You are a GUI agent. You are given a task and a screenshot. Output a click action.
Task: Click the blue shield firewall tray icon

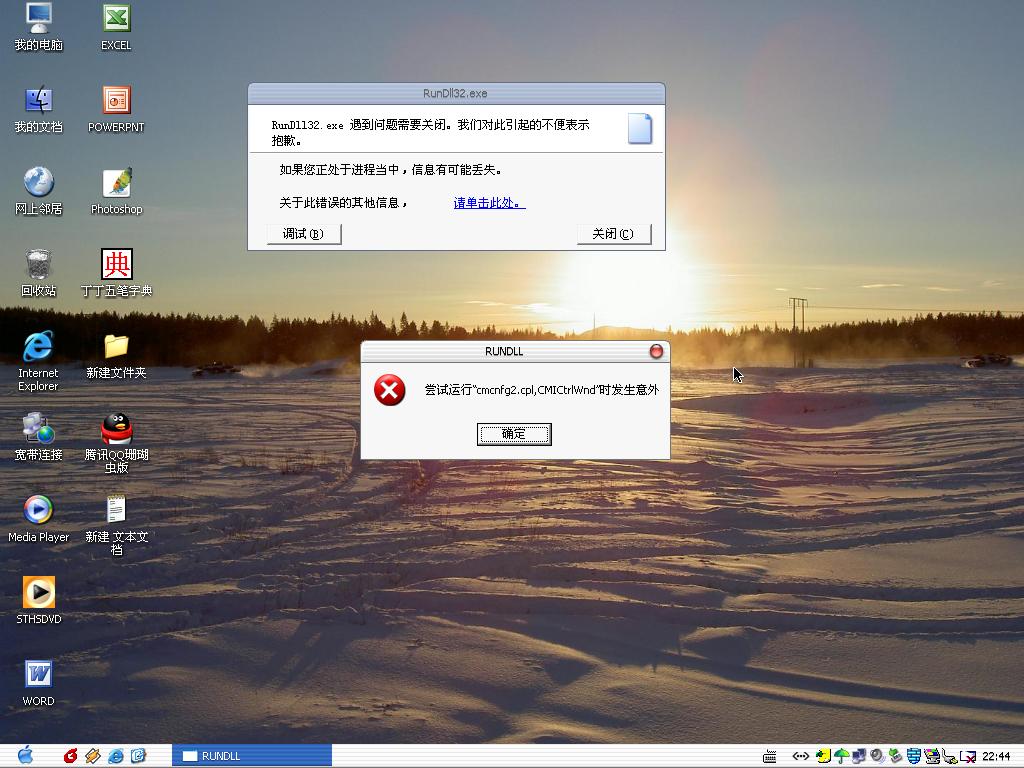click(x=914, y=756)
